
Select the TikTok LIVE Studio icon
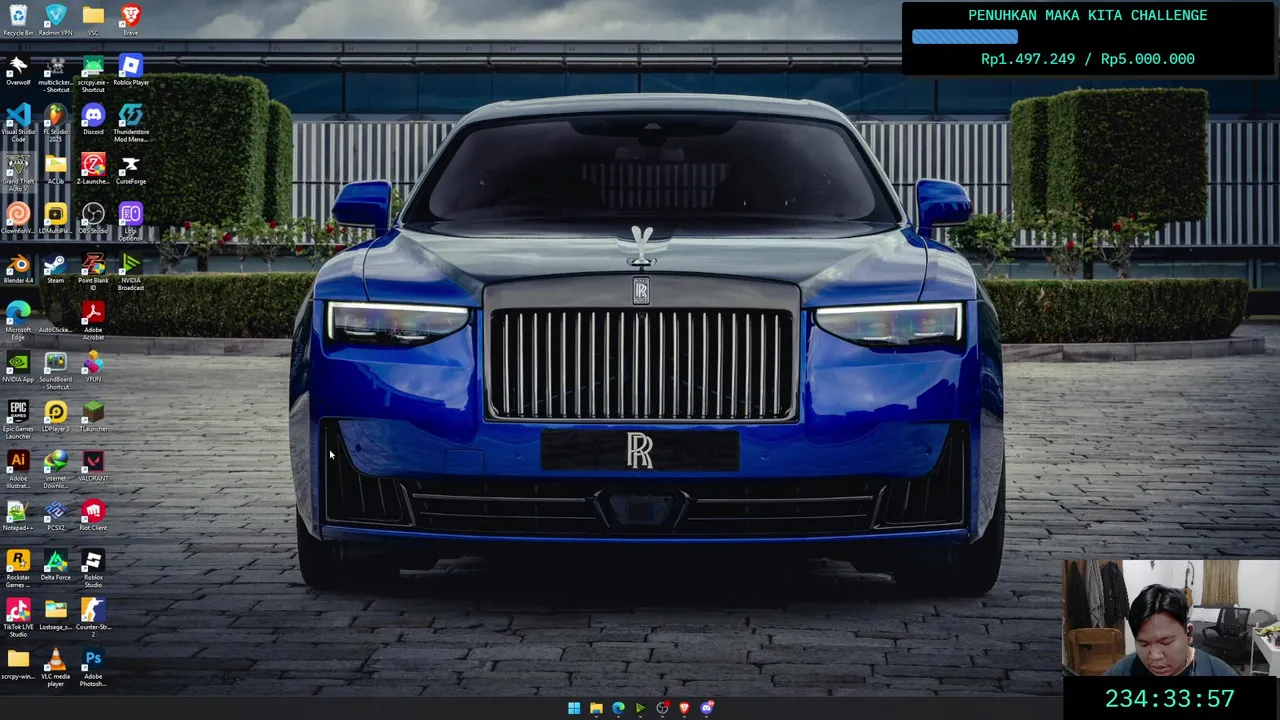pos(18,619)
